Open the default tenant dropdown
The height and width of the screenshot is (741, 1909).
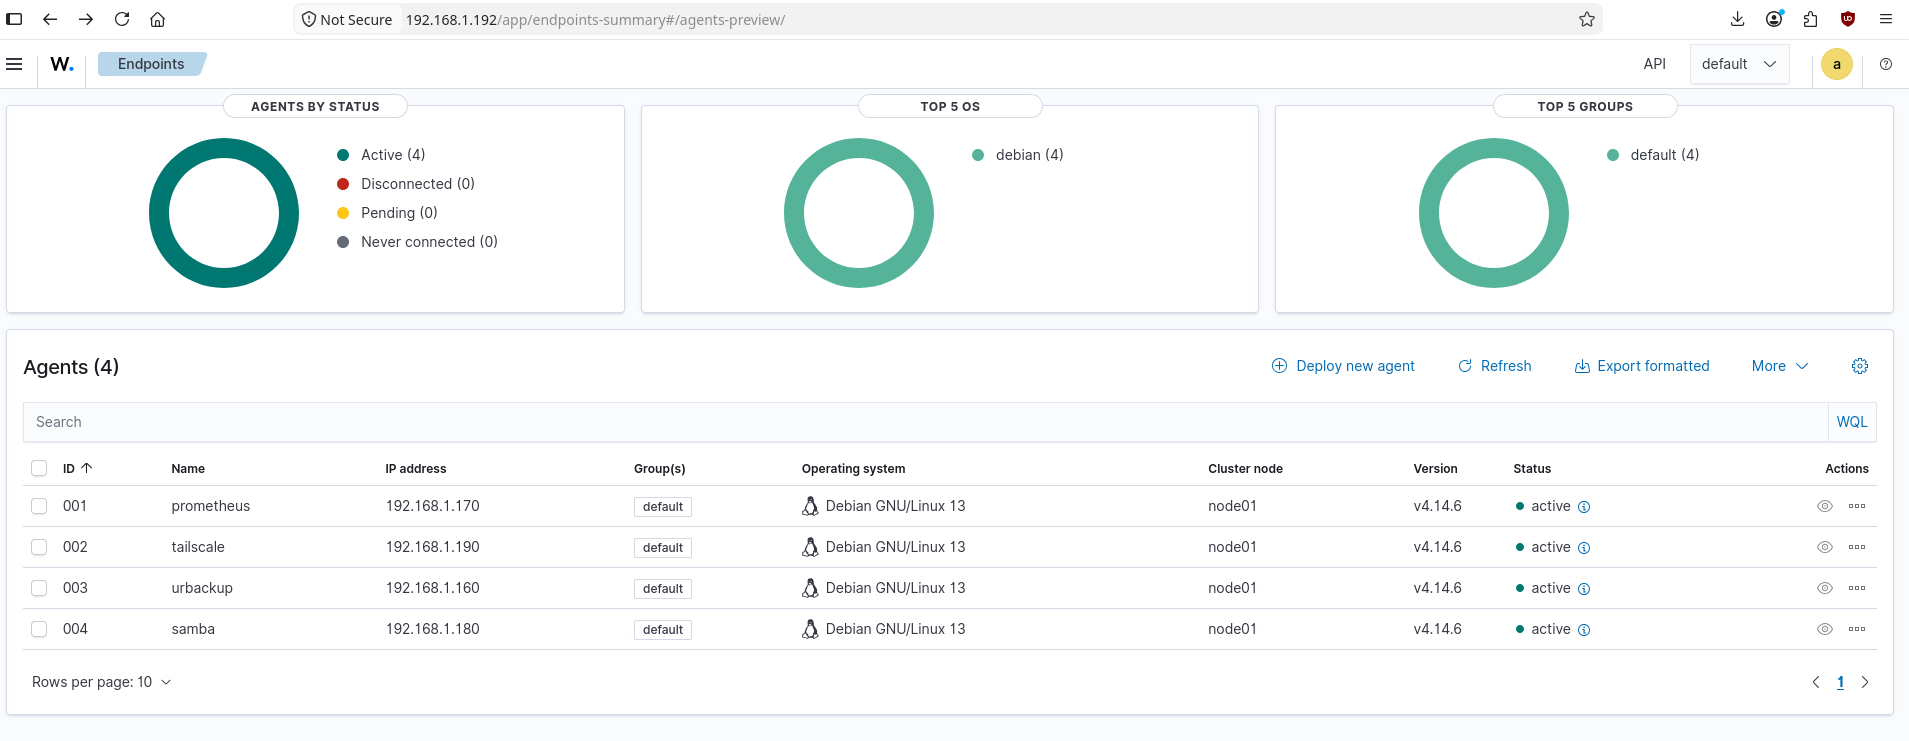tap(1739, 64)
